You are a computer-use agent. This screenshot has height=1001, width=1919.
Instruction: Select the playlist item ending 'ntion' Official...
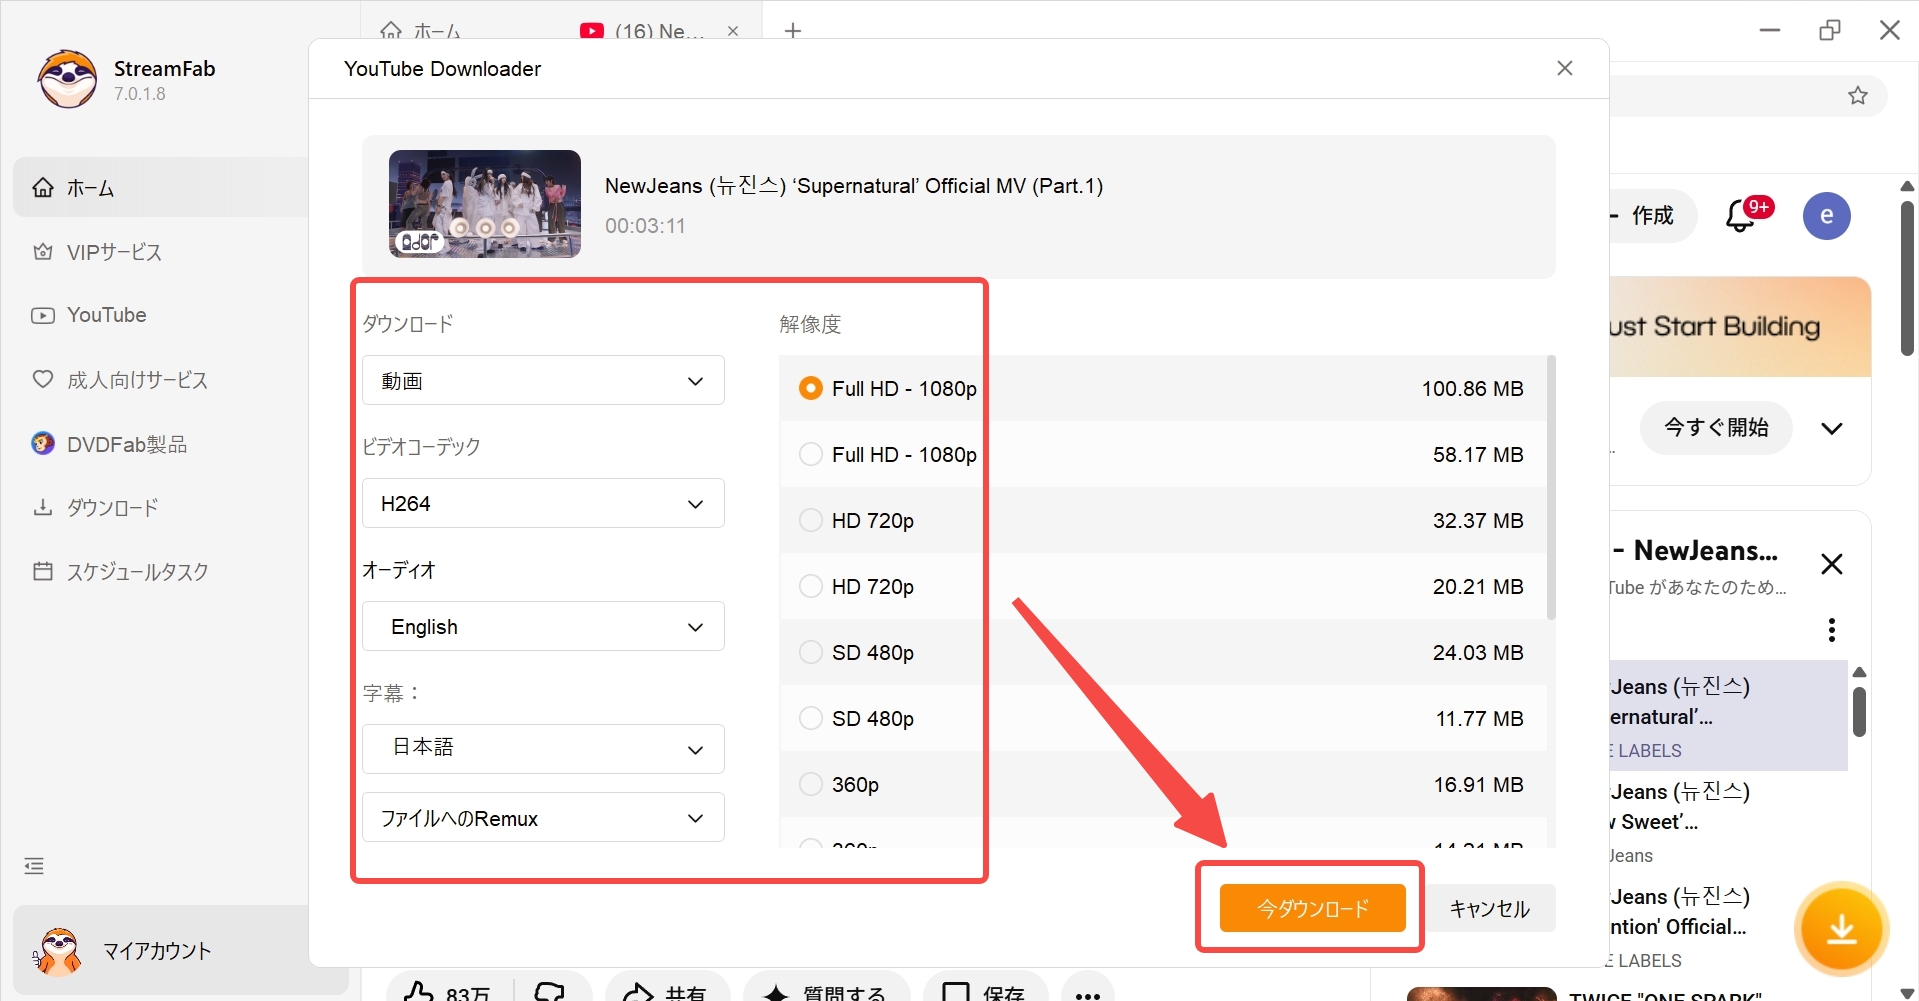1729,927
